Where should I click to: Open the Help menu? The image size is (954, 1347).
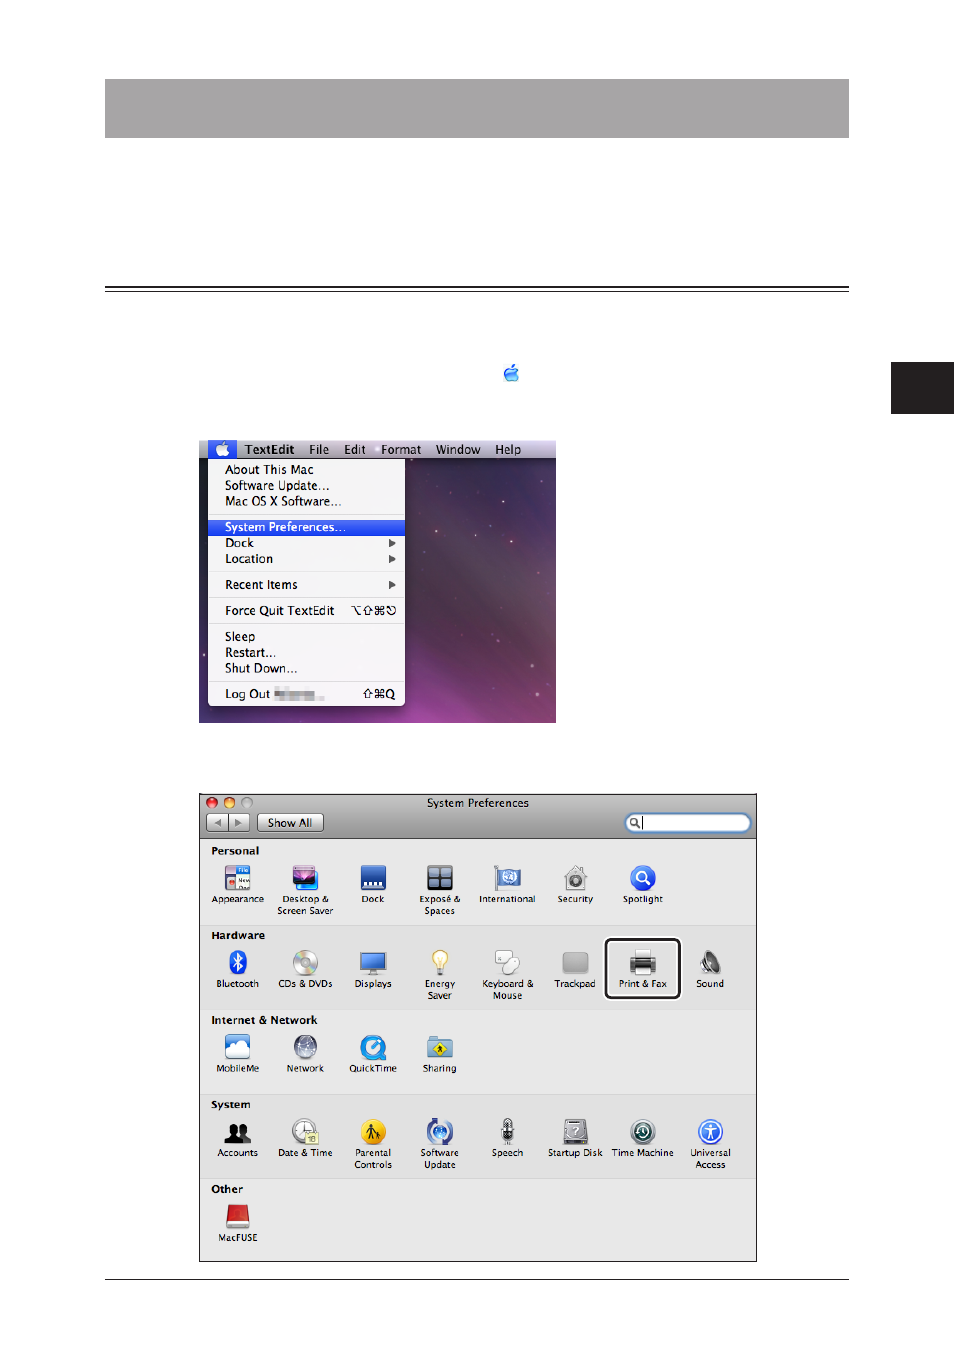click(x=508, y=450)
